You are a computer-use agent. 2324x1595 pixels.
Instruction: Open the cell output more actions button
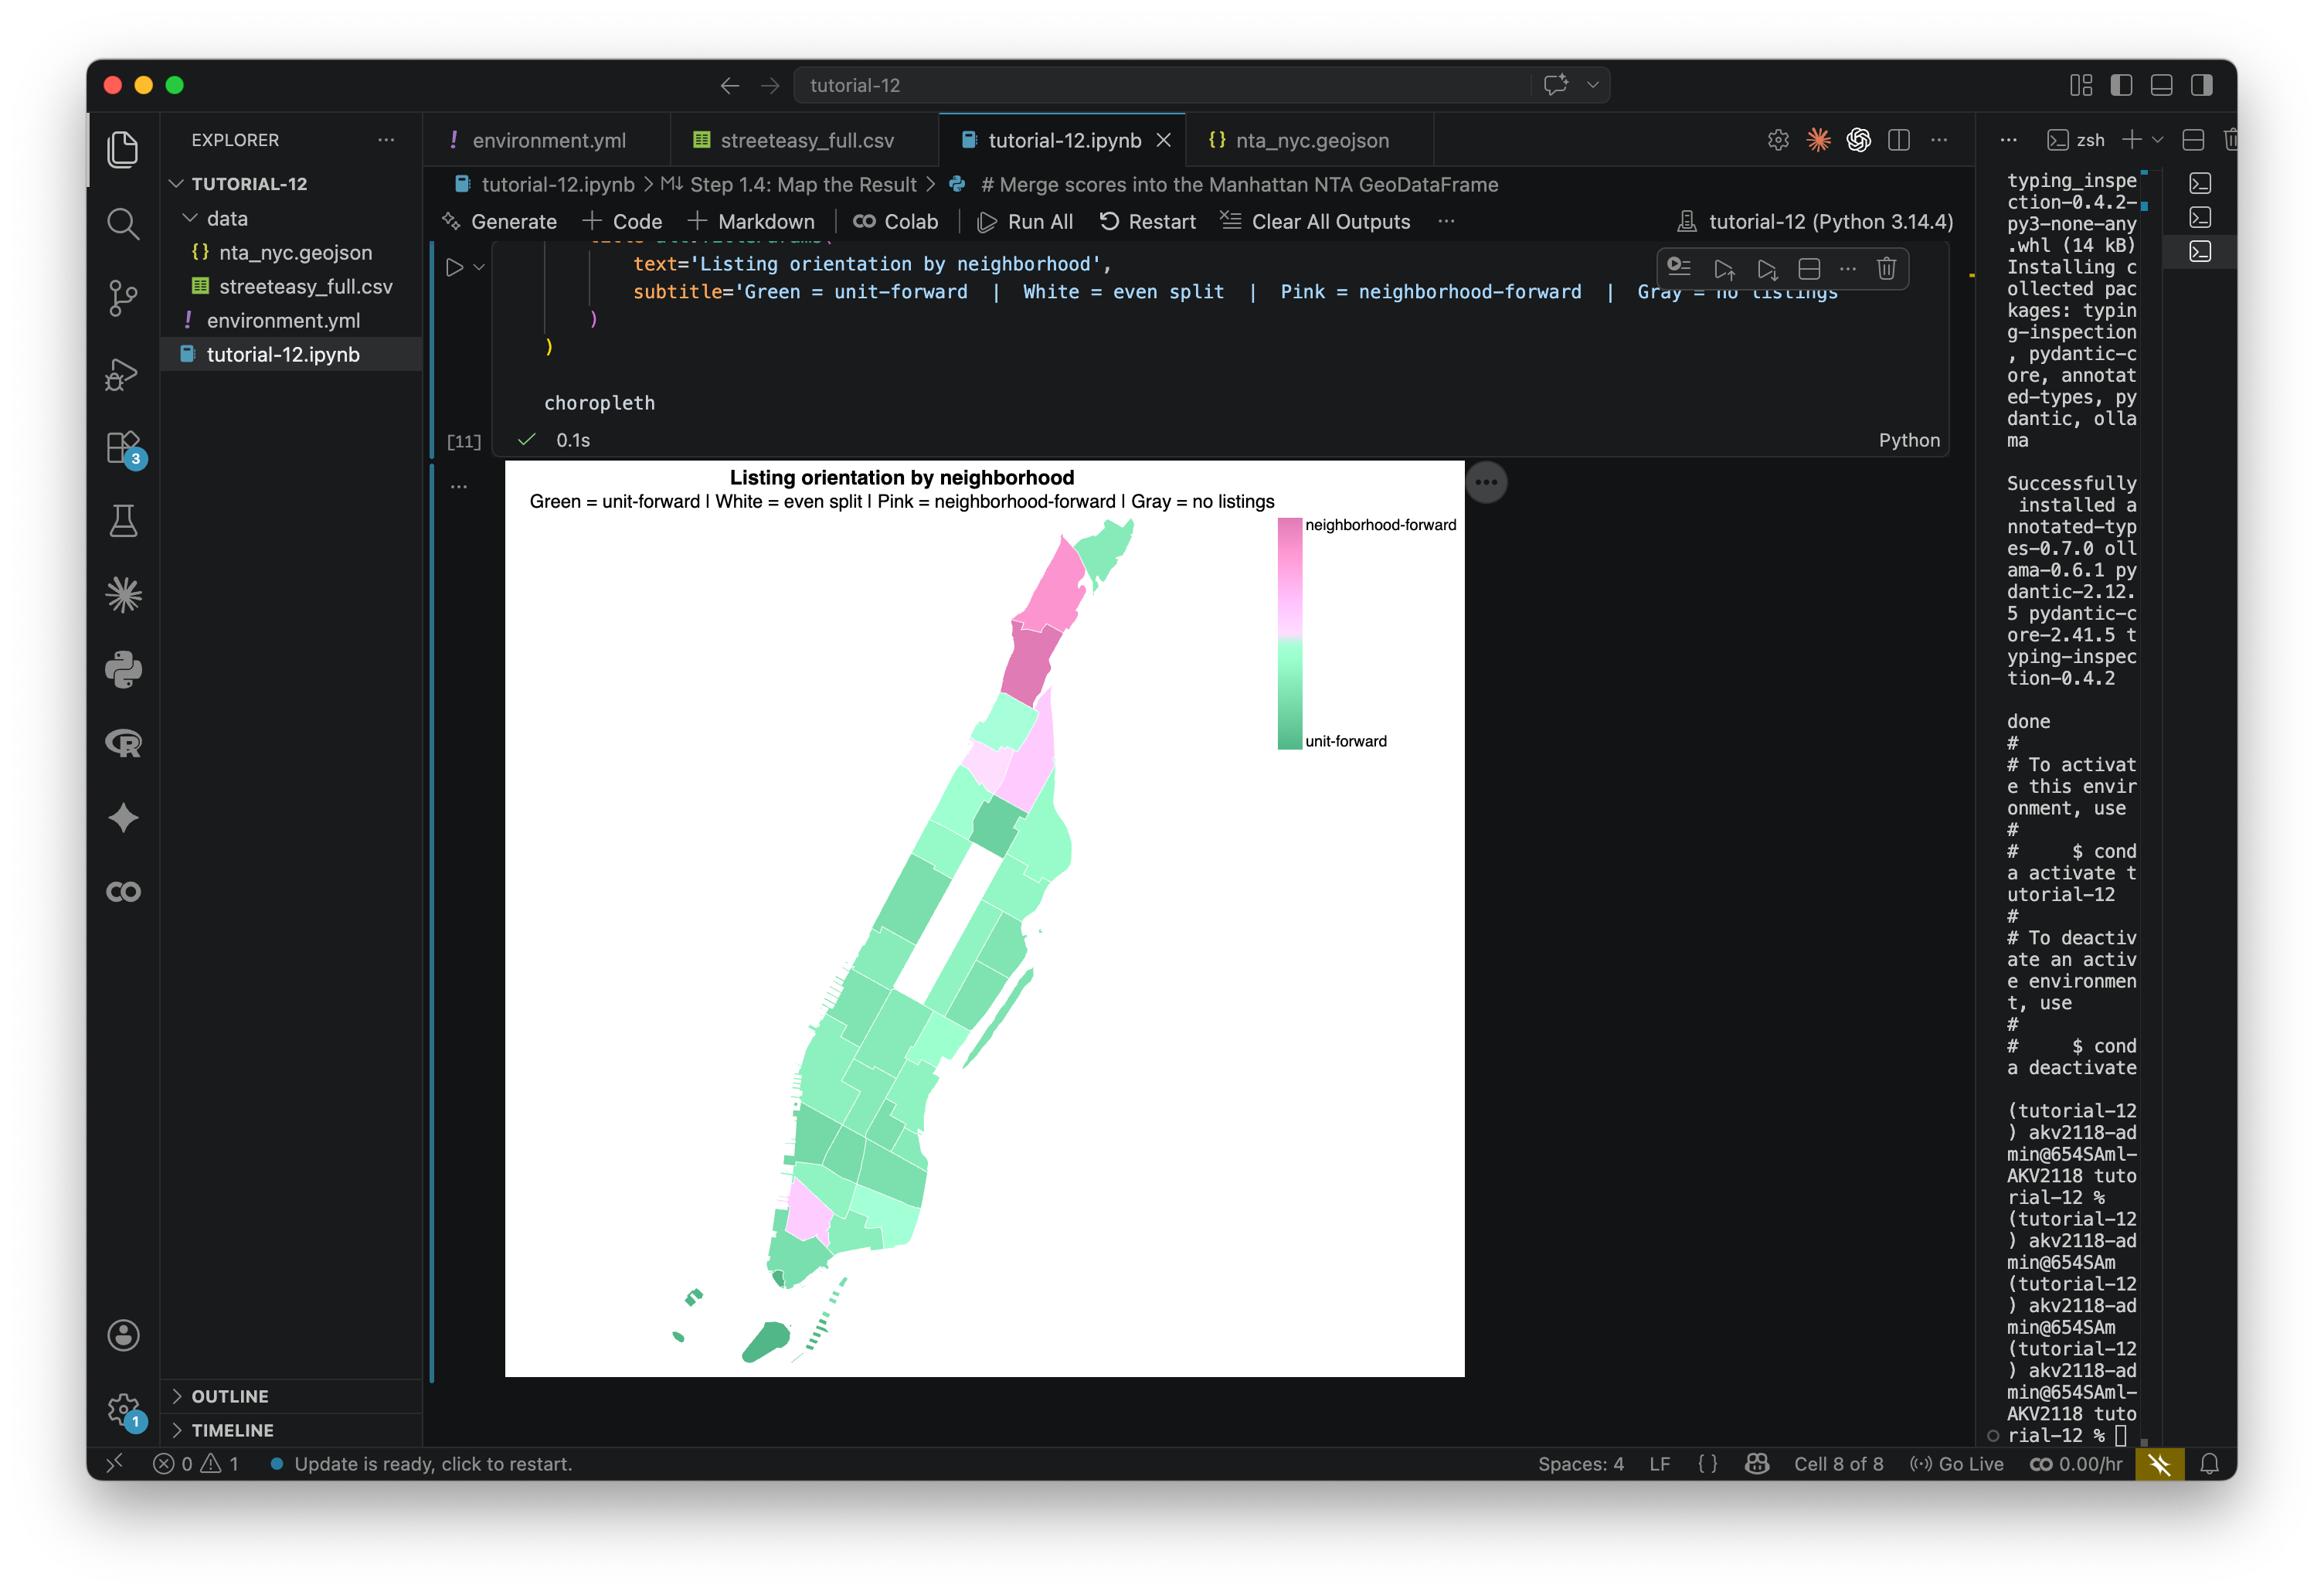pos(1486,482)
